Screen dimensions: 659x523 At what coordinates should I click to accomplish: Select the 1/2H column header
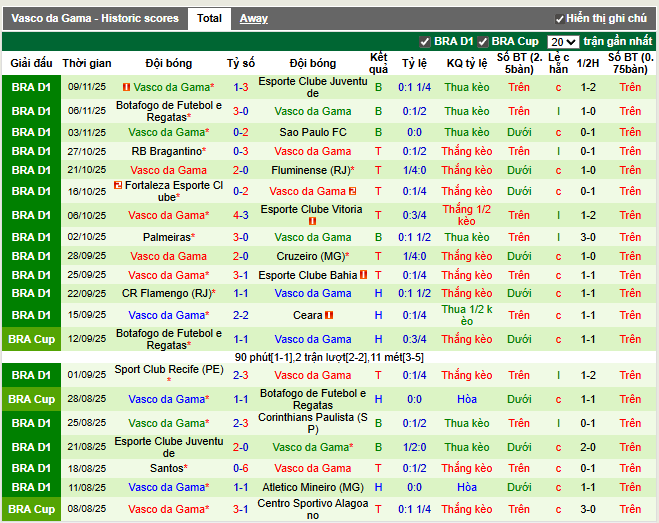[588, 63]
